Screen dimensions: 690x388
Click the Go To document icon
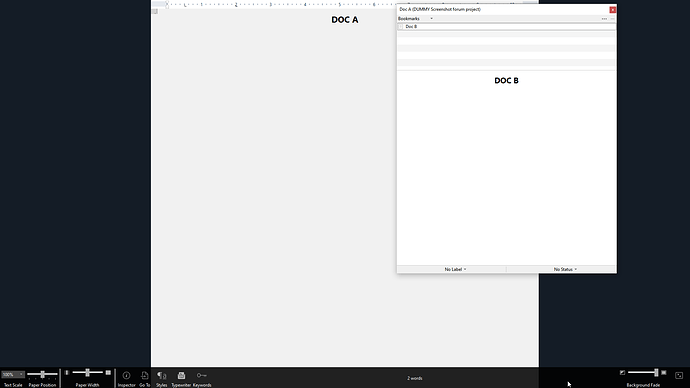coord(144,375)
